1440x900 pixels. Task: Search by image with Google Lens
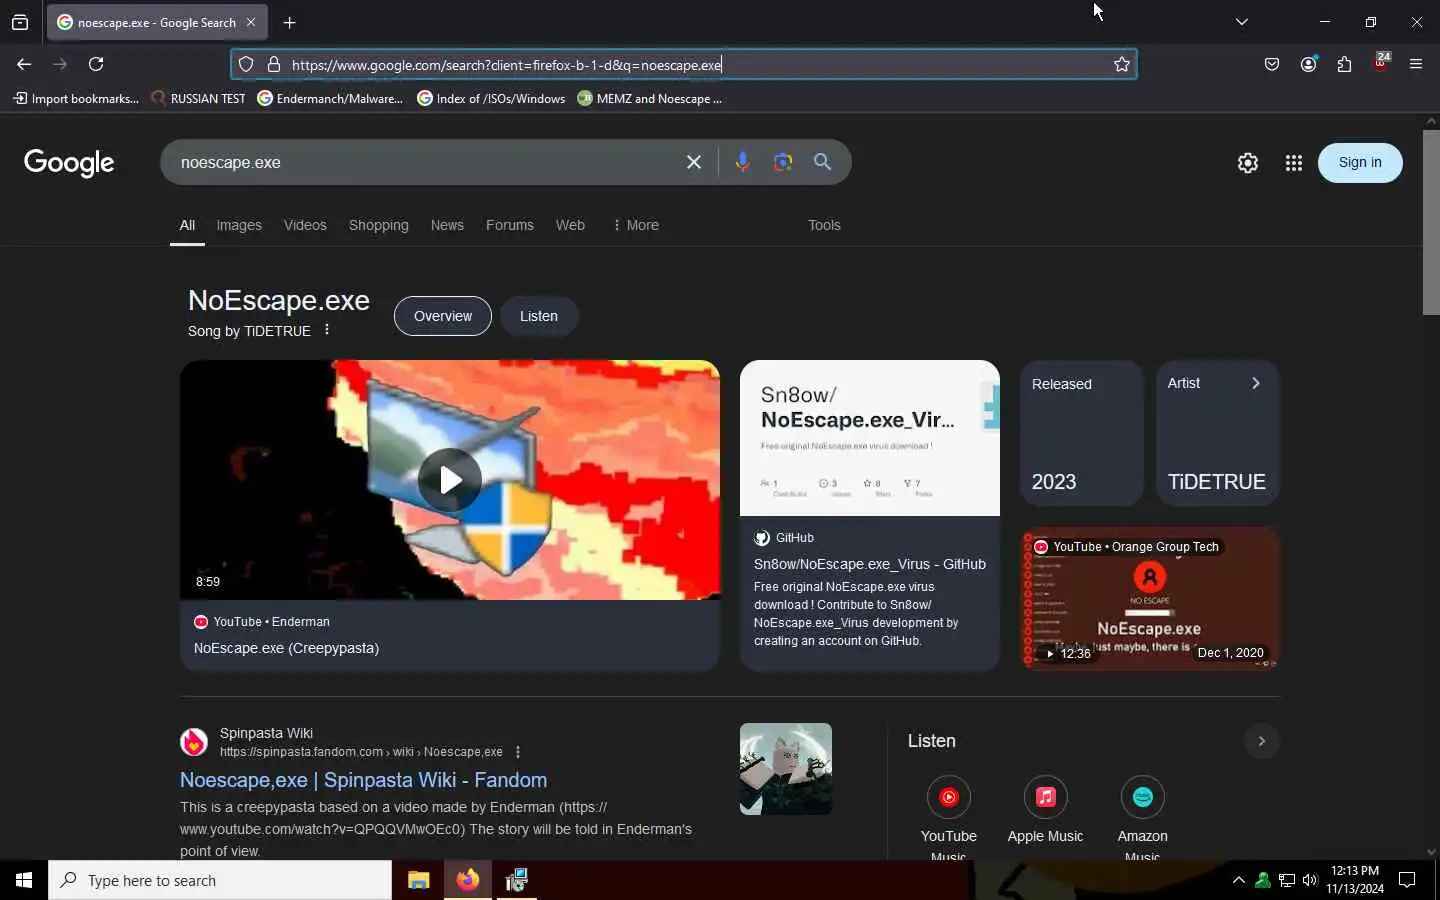pos(783,162)
